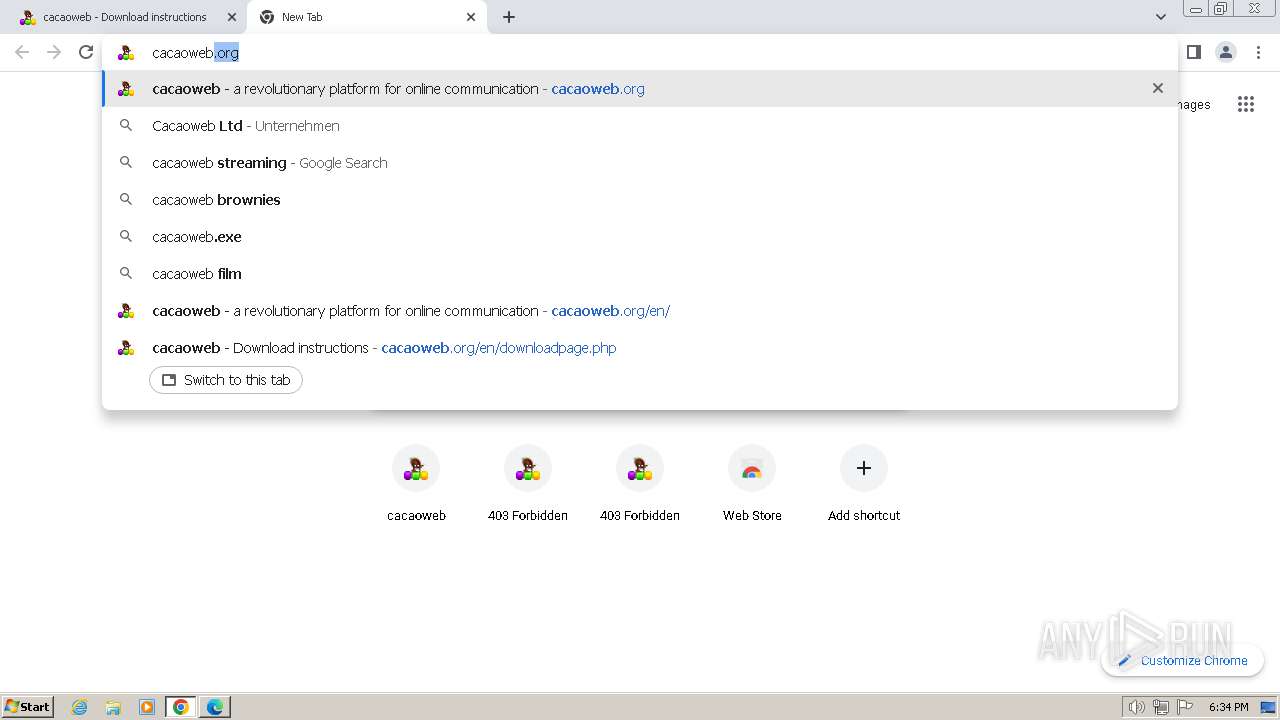Viewport: 1280px width, 720px height.
Task: Open the first 403 Forbidden shortcut
Action: point(528,486)
